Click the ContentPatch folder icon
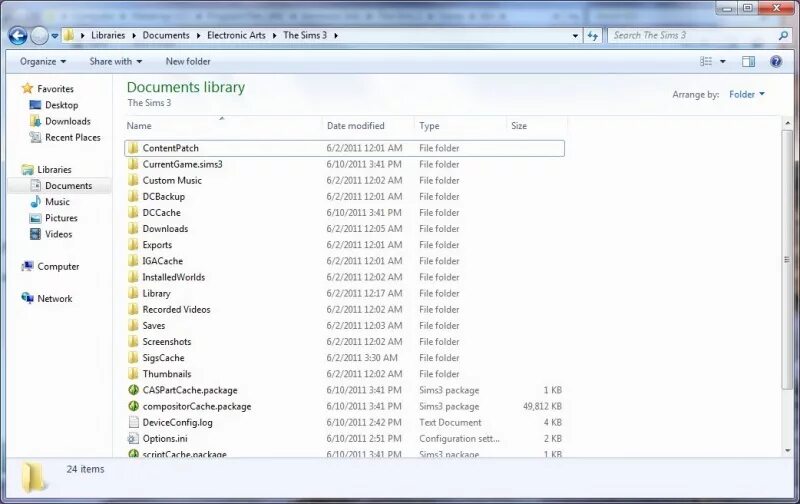 (133, 148)
